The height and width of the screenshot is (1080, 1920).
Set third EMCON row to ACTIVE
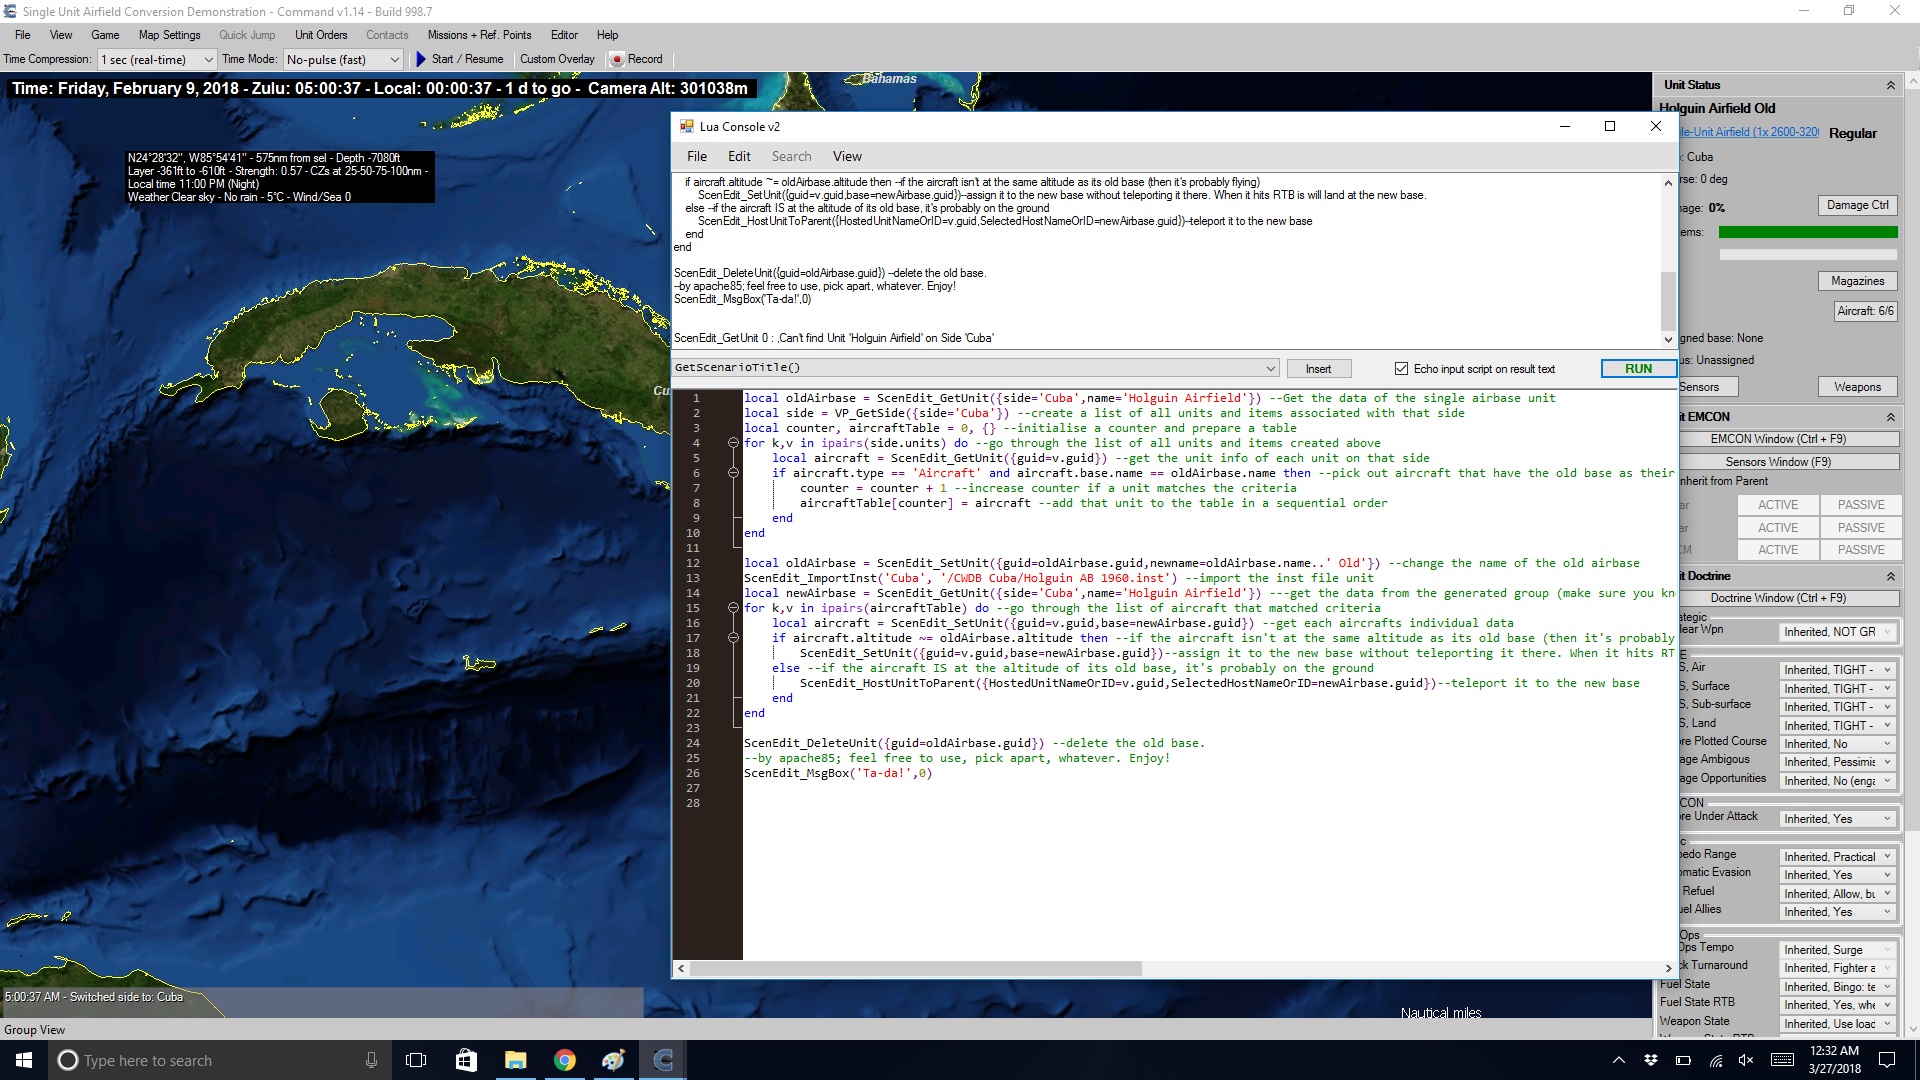pyautogui.click(x=1777, y=550)
